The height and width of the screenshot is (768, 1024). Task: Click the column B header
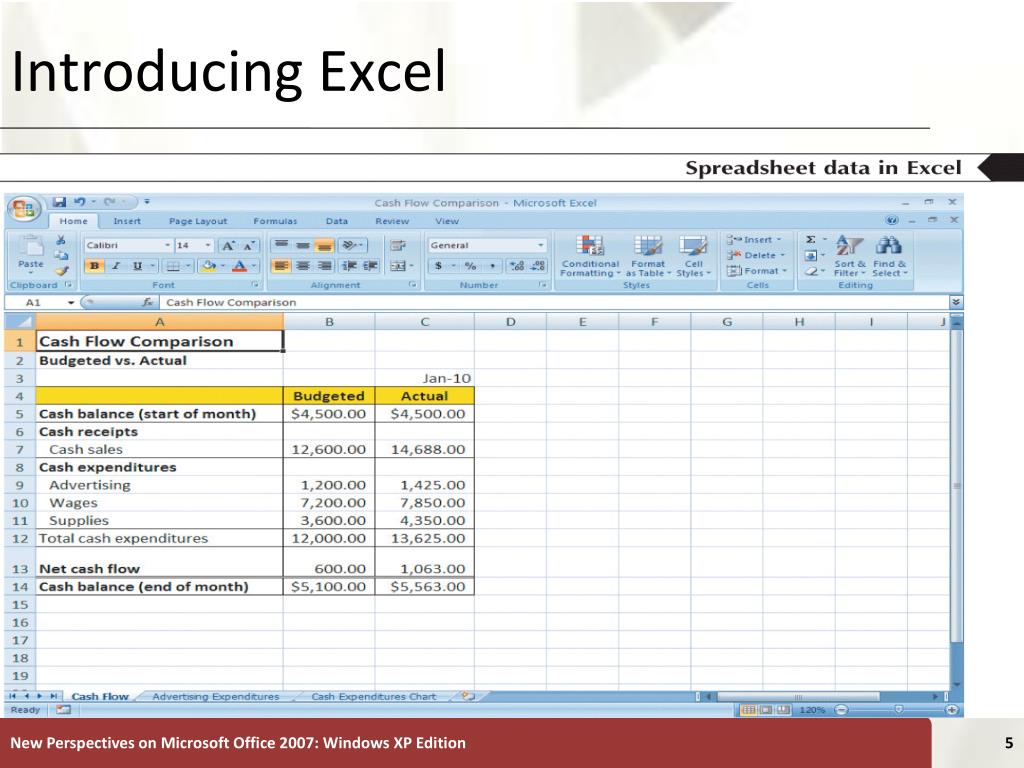[329, 321]
